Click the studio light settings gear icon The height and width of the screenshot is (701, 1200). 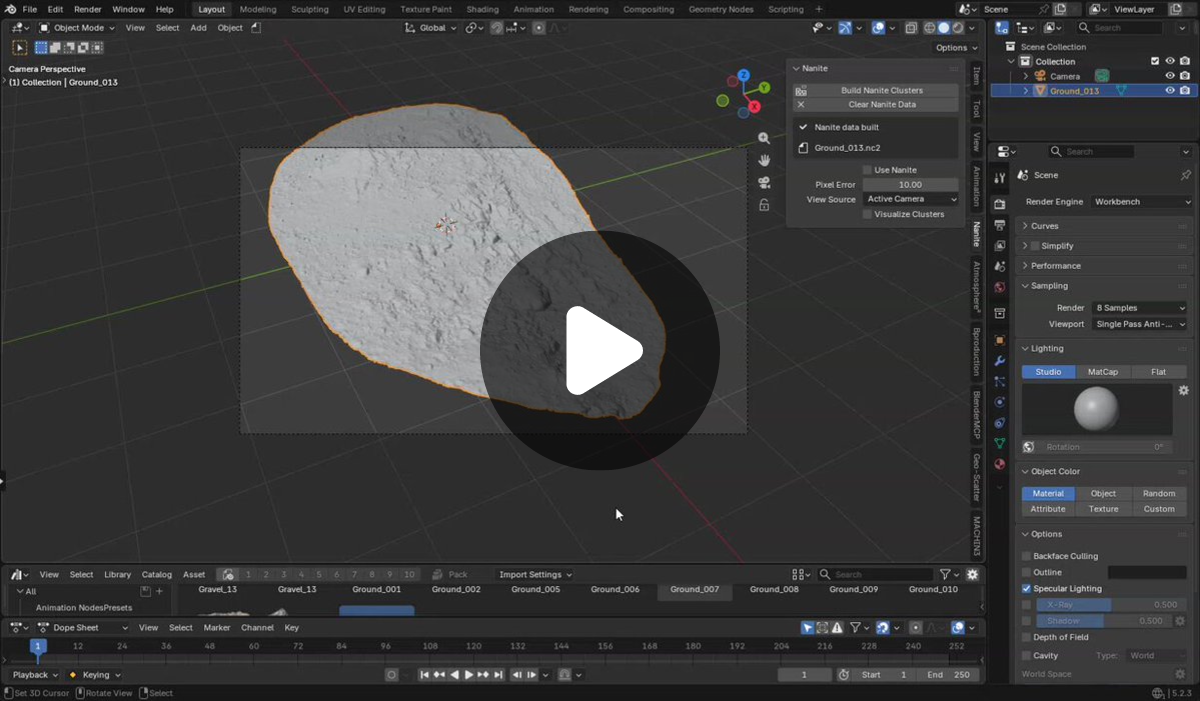(1183, 390)
